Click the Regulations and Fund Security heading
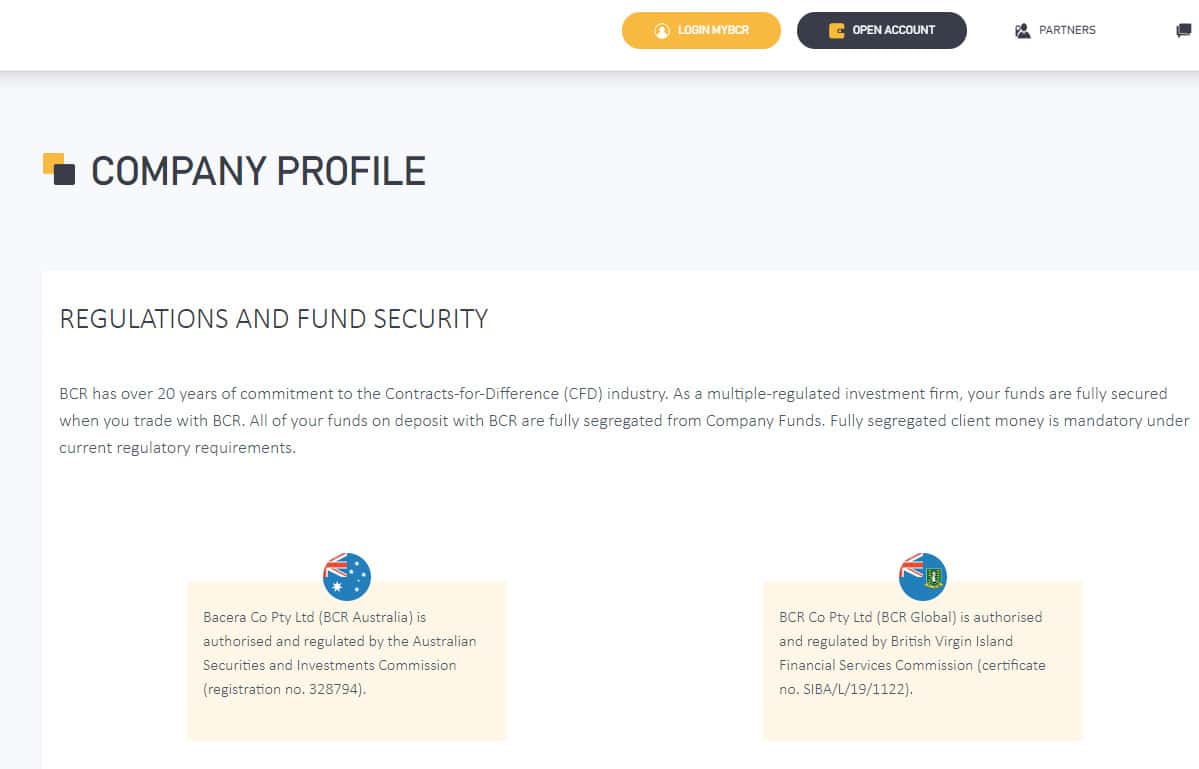1199x769 pixels. [274, 319]
